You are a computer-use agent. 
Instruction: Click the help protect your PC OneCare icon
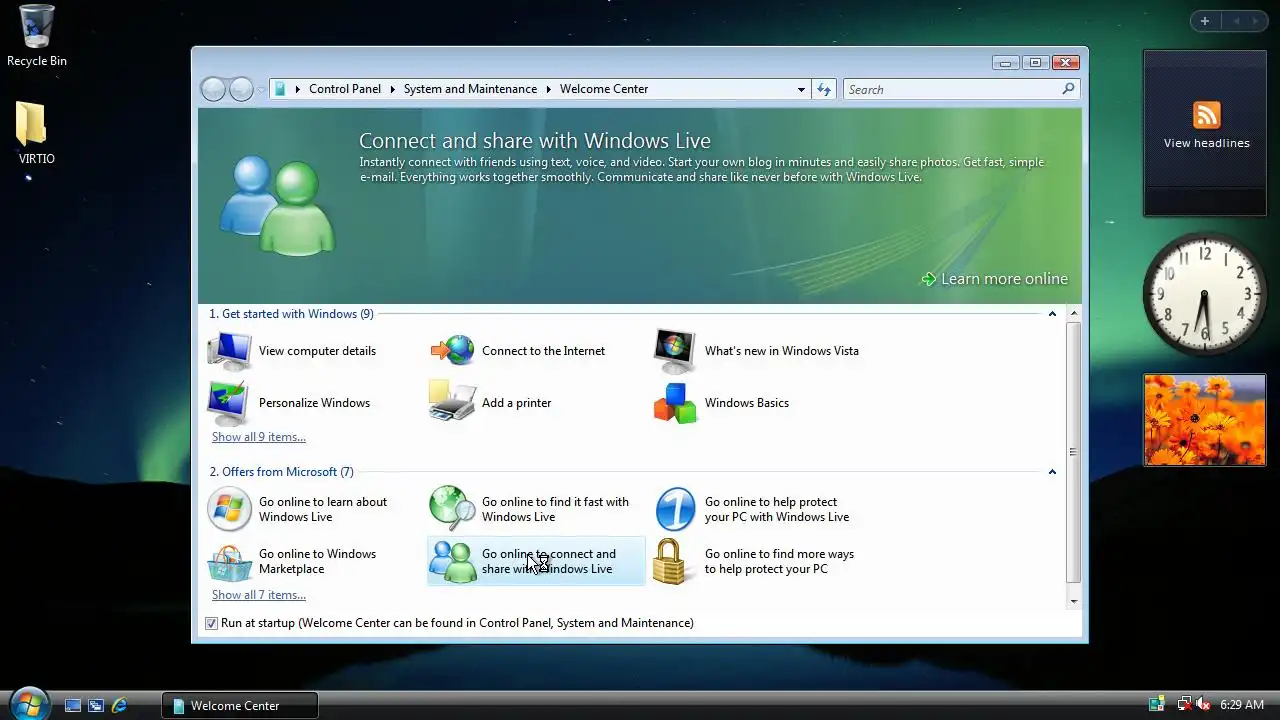[675, 509]
